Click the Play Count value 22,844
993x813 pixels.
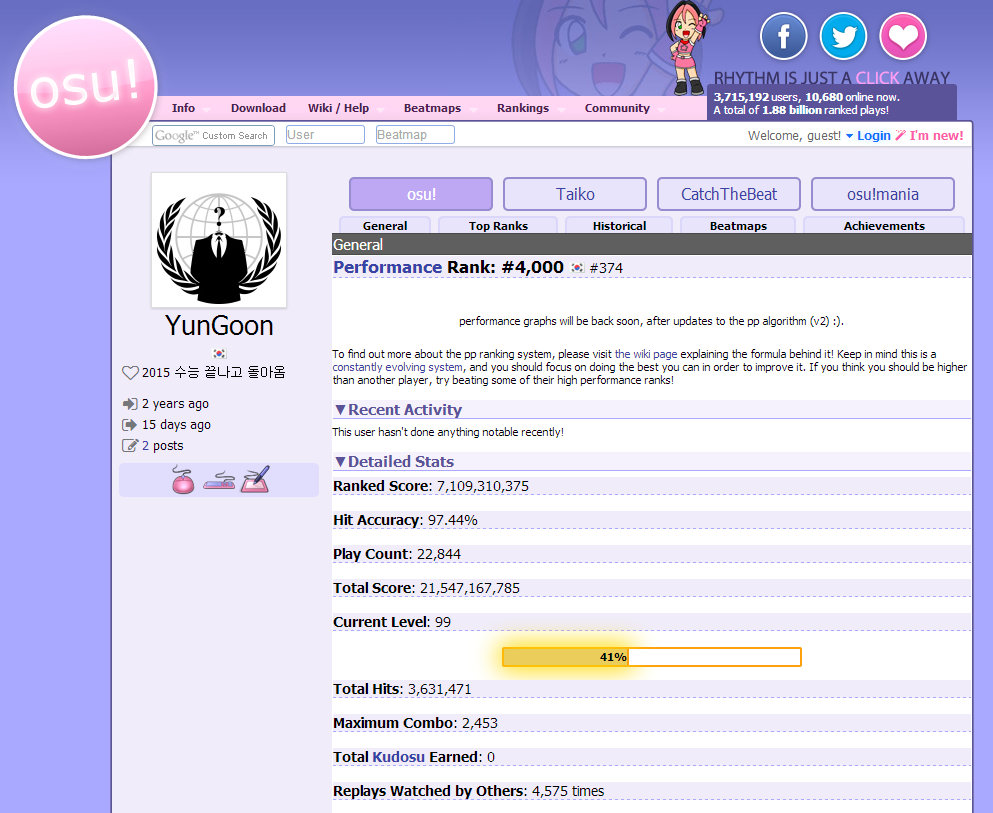click(439, 555)
